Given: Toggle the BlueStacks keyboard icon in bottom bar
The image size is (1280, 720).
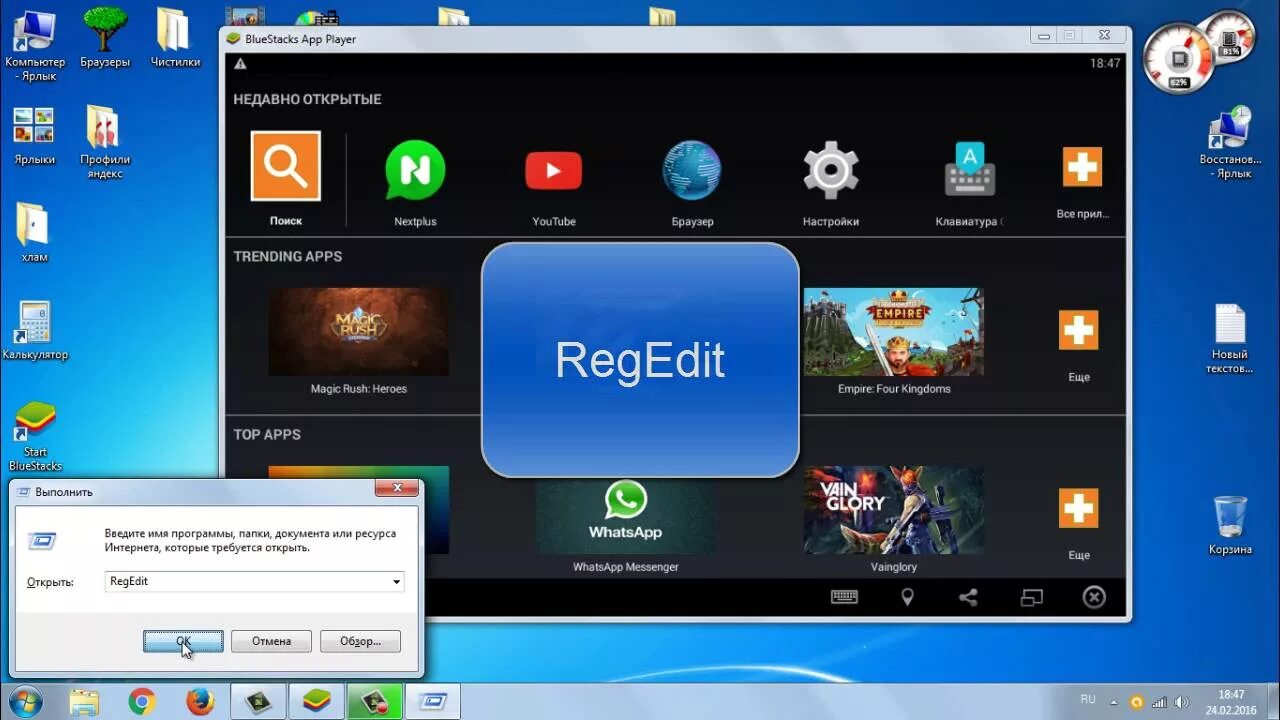Looking at the screenshot, I should click(x=844, y=597).
